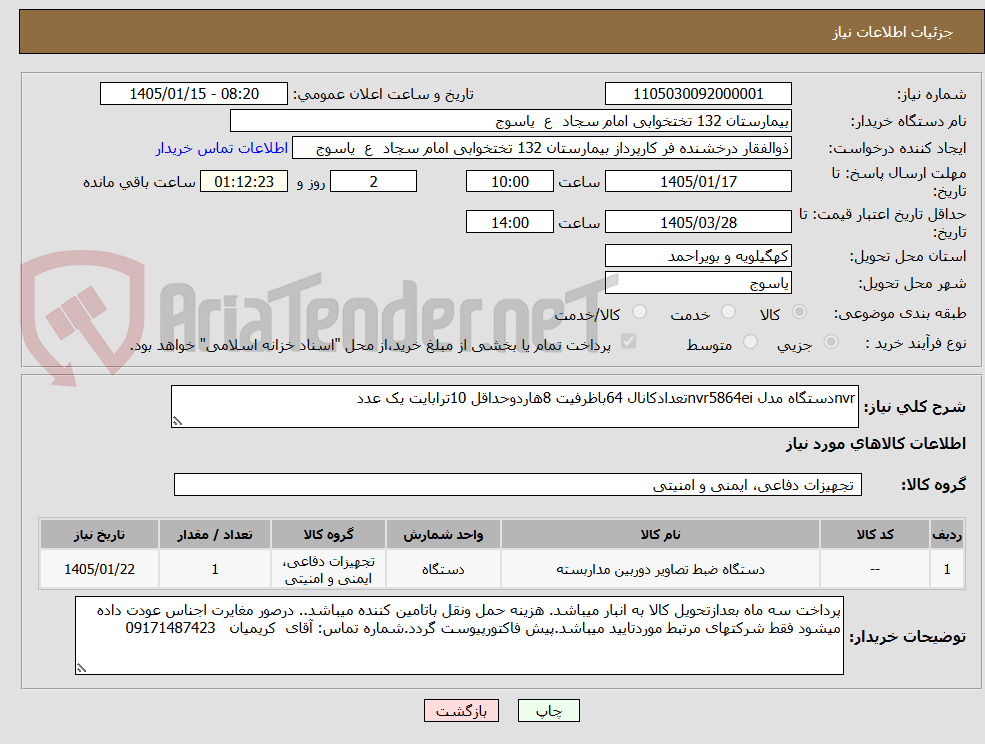The height and width of the screenshot is (744, 985).
Task: Click the unit cell دستگاه in table
Action: [x=443, y=569]
